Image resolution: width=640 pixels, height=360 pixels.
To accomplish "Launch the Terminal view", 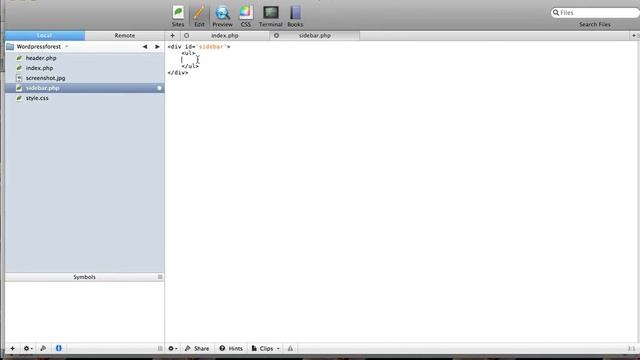I will pyautogui.click(x=271, y=16).
